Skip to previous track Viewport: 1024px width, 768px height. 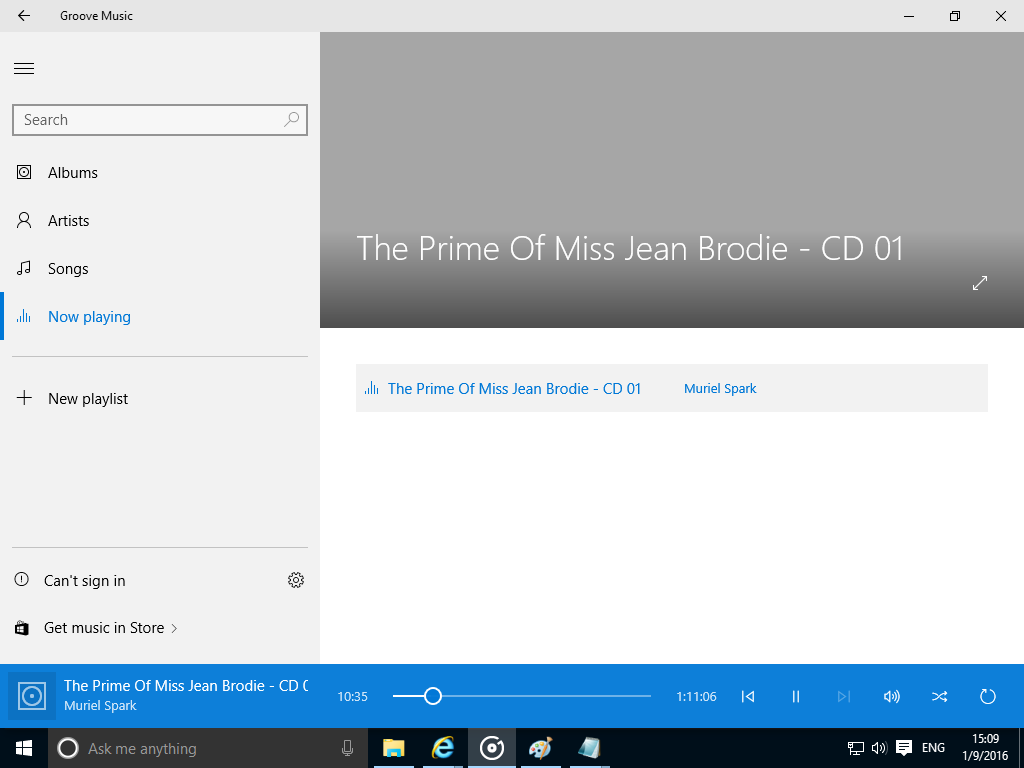pyautogui.click(x=748, y=697)
